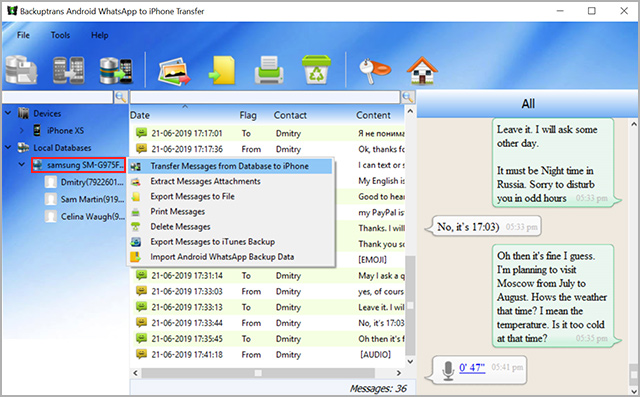Click message icon of 21-06-2019 17:41:18 row
Viewport: 640px width, 397px height.
(x=141, y=354)
